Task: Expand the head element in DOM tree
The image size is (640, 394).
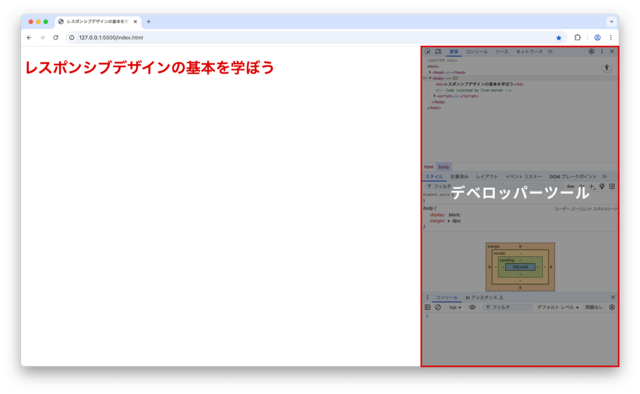Action: (430, 72)
